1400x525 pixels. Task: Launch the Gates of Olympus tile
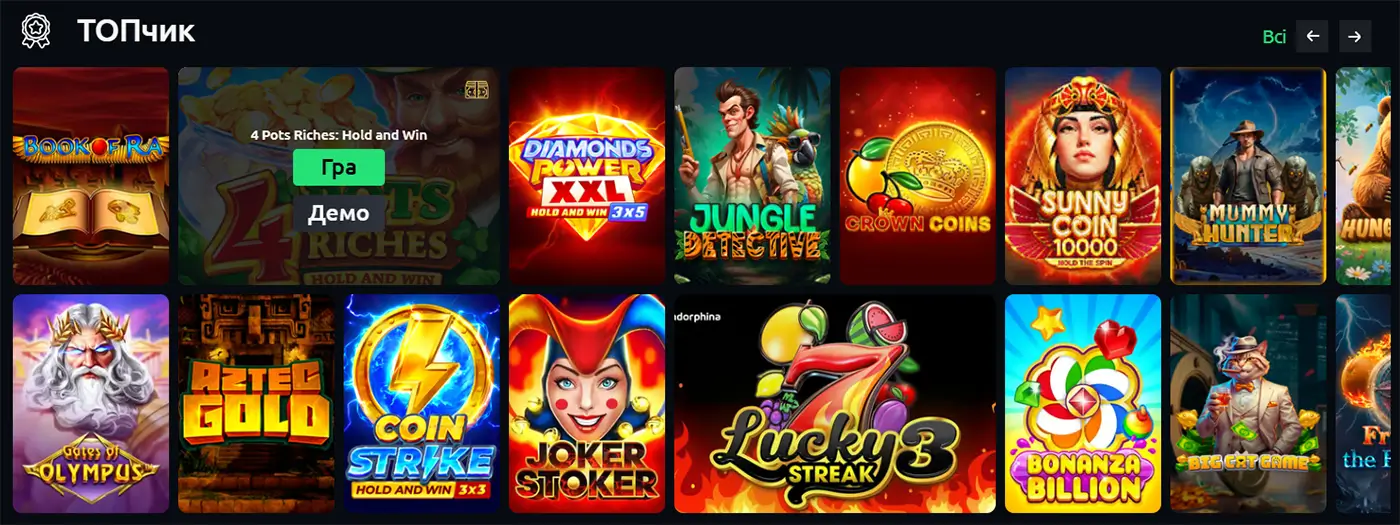pos(91,403)
